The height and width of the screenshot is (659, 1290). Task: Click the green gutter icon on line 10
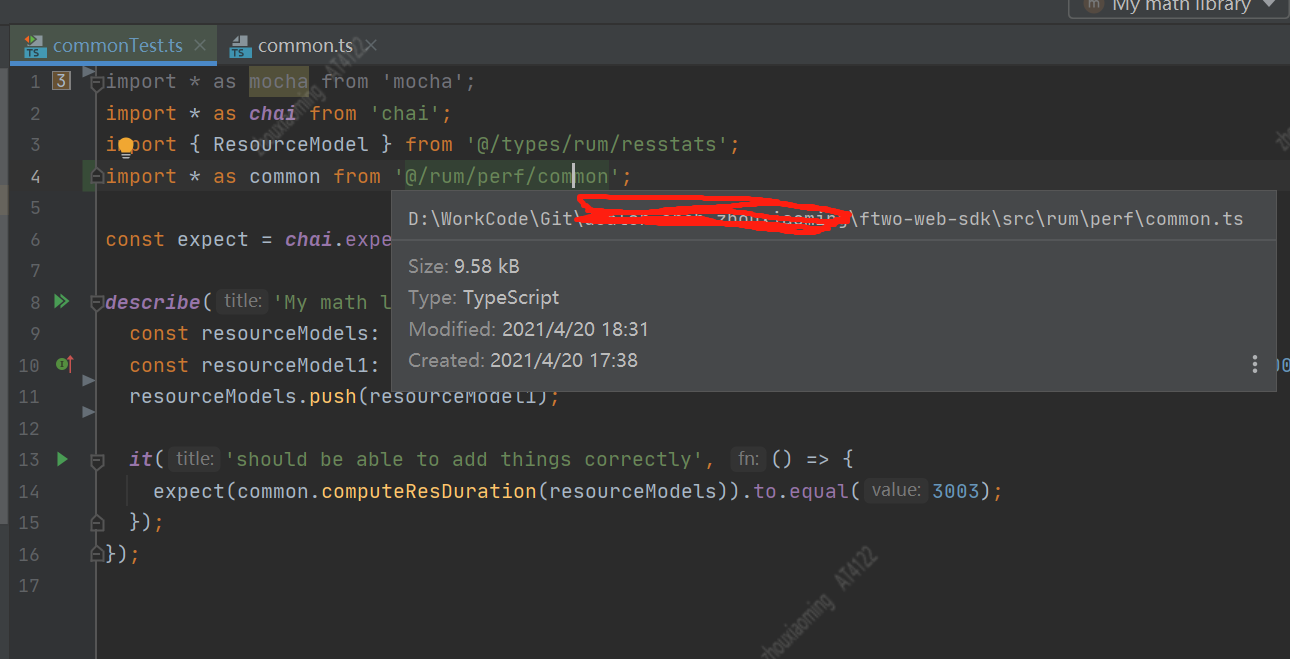coord(62,365)
